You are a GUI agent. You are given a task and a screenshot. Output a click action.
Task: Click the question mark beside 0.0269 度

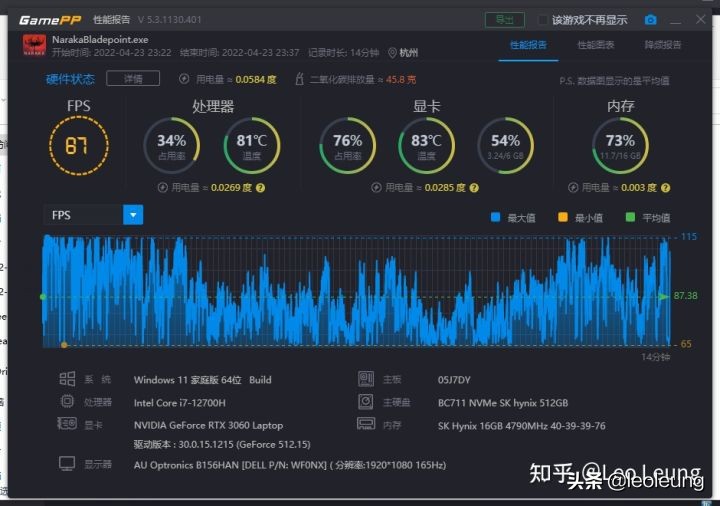[260, 188]
